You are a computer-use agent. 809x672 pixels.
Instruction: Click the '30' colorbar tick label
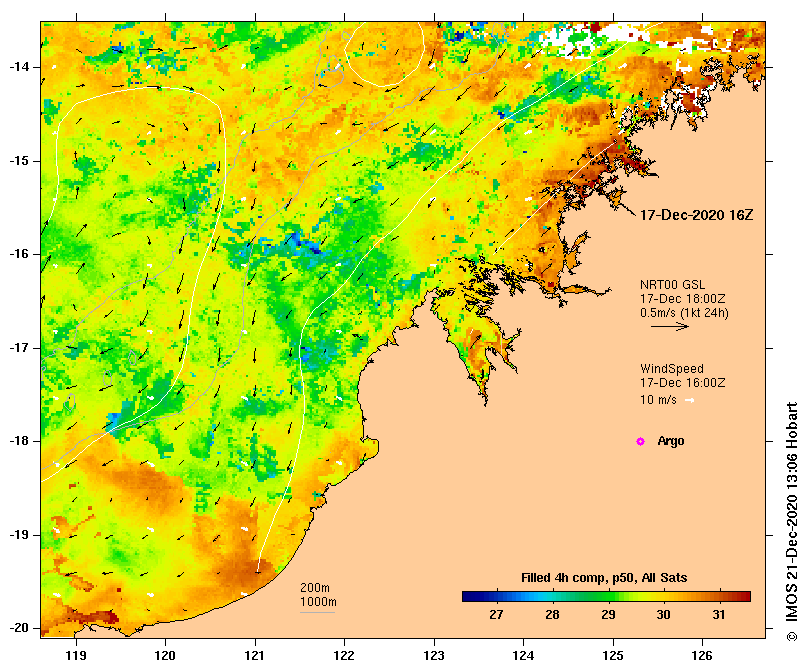coord(664,615)
